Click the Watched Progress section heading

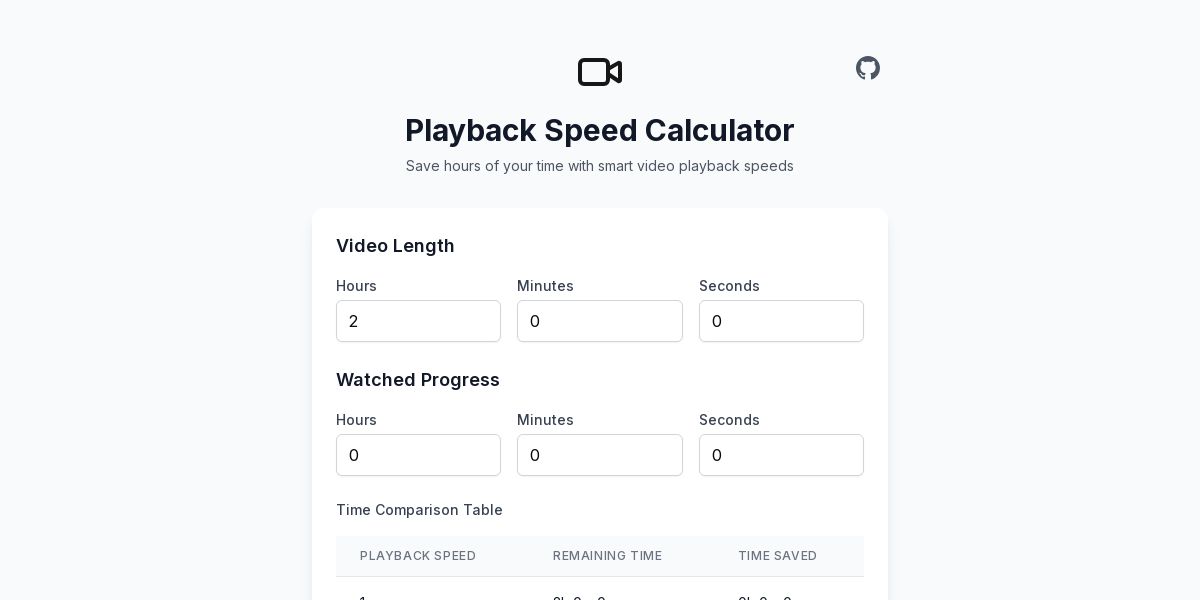[418, 380]
